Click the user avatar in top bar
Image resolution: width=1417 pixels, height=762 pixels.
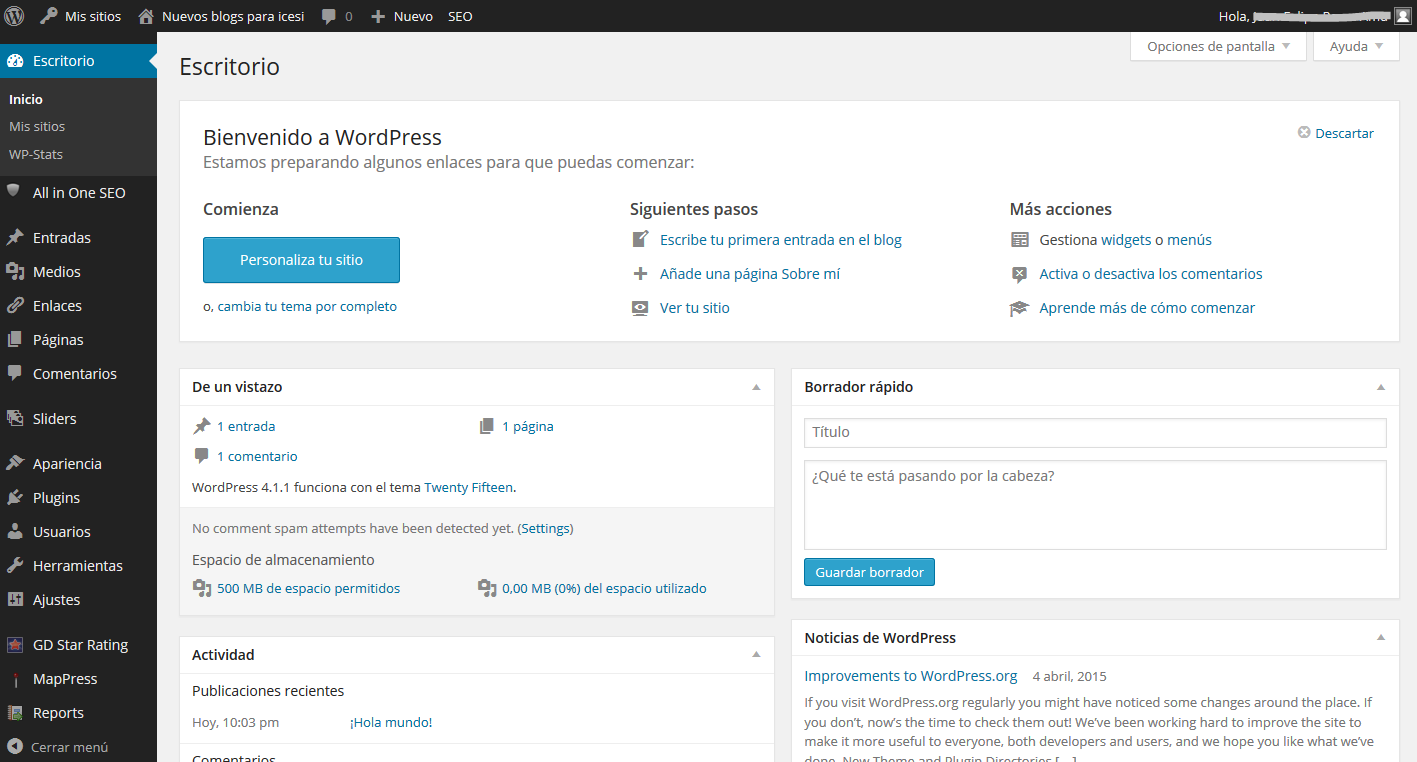[1403, 16]
